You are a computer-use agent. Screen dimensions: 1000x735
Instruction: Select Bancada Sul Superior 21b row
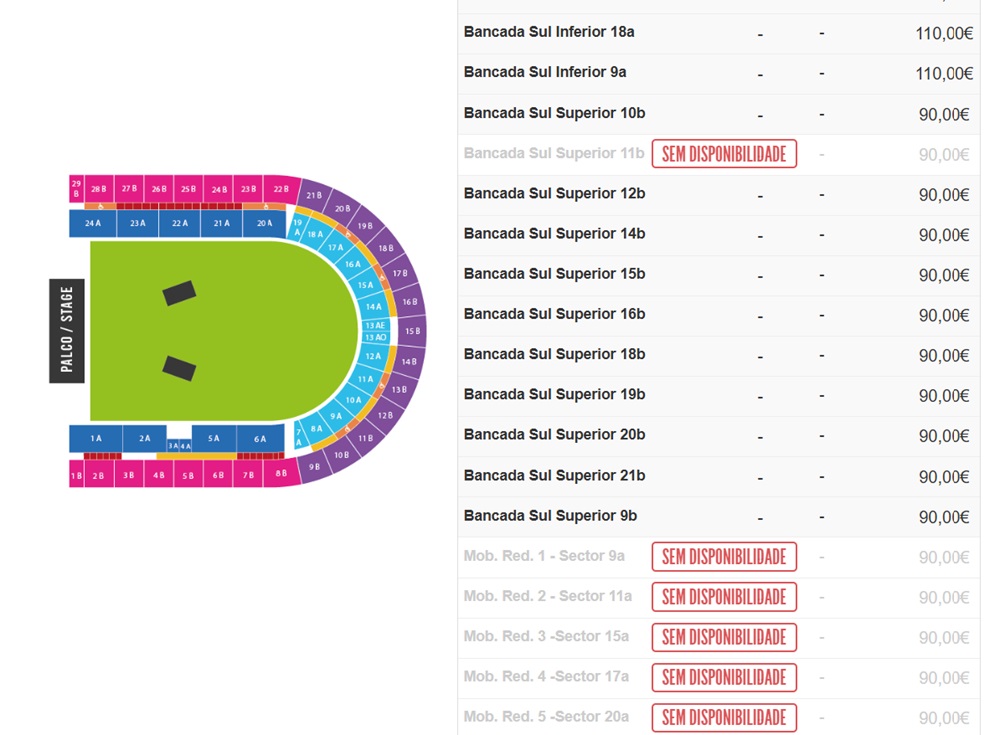[719, 477]
